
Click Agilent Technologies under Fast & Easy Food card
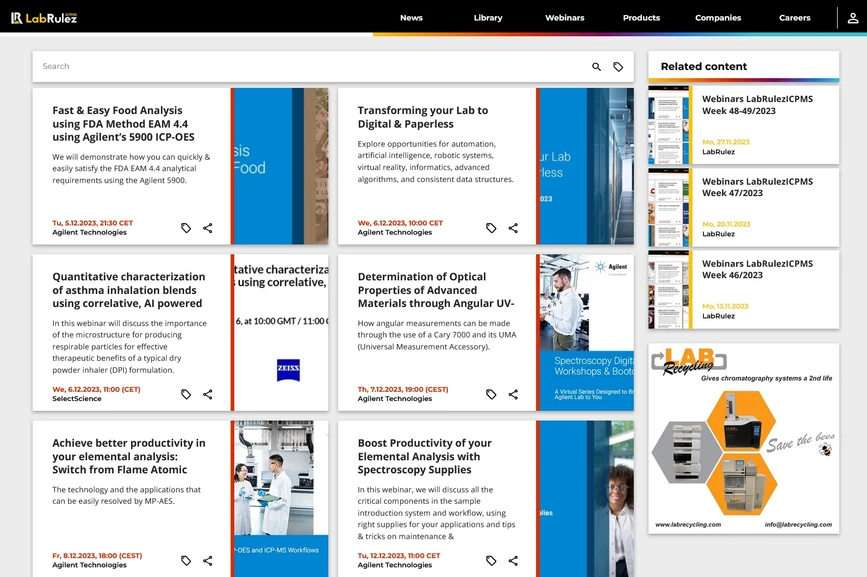click(90, 233)
